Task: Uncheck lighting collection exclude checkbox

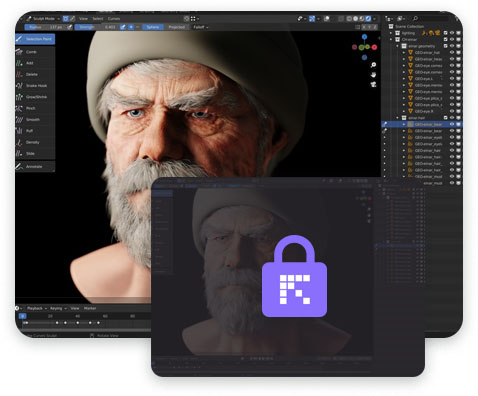Action: (445, 33)
